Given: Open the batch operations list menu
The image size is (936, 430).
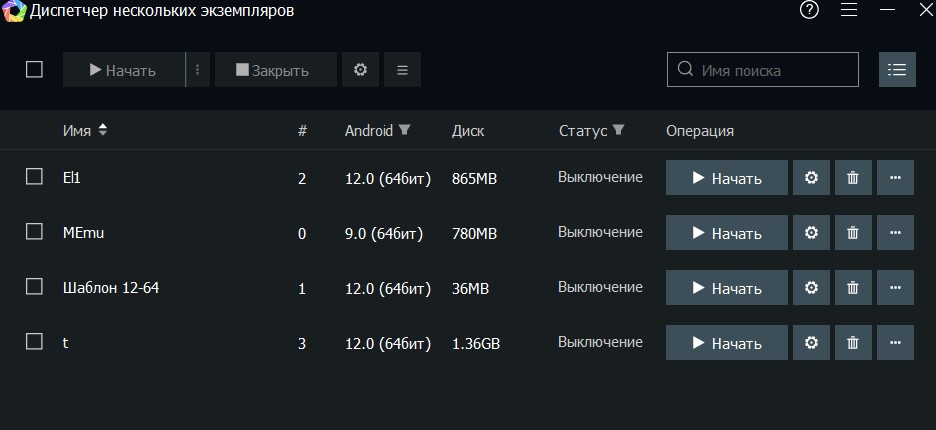Looking at the screenshot, I should pyautogui.click(x=402, y=70).
